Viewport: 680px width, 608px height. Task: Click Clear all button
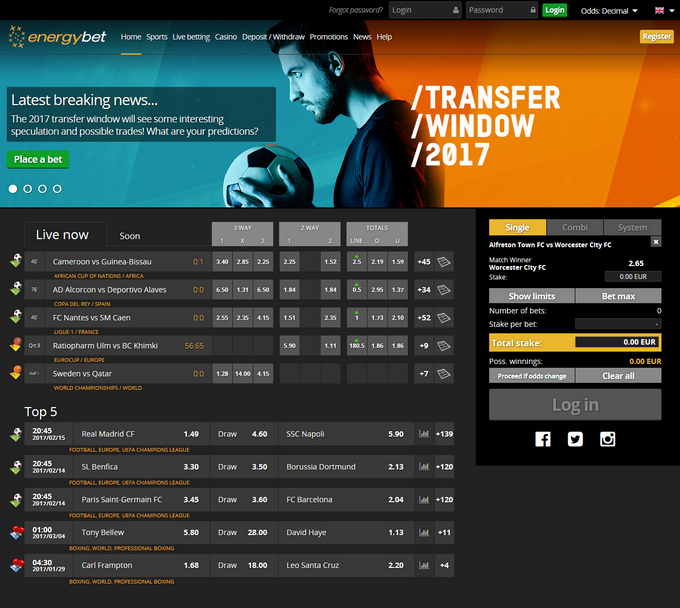[618, 376]
